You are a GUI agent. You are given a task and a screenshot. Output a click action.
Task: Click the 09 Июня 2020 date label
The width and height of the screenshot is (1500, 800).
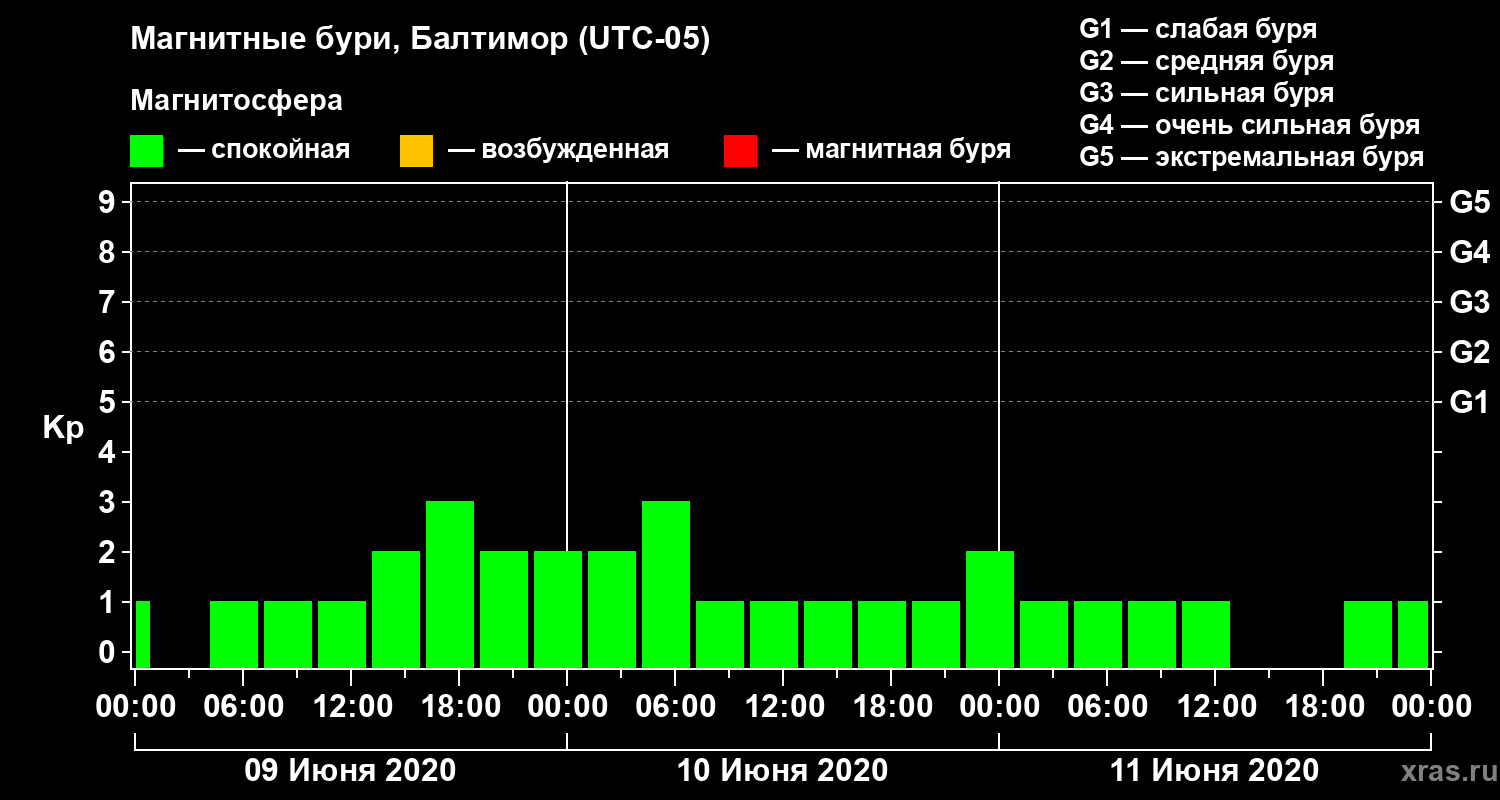click(350, 771)
